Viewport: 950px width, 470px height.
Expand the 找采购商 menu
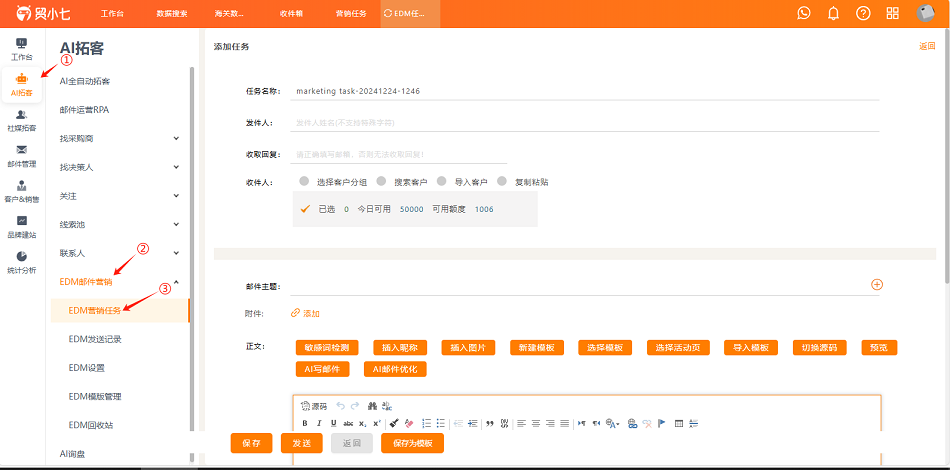tap(176, 138)
